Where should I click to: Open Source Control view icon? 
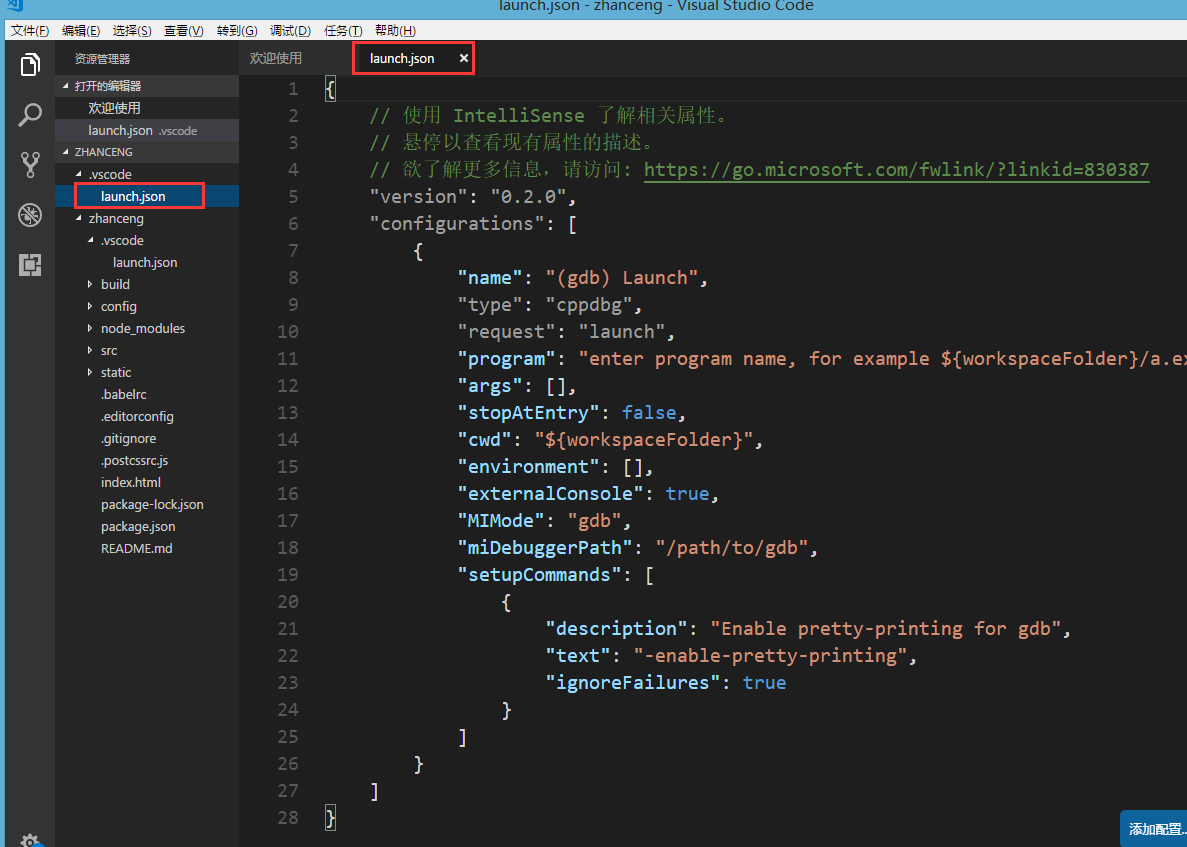tap(30, 165)
